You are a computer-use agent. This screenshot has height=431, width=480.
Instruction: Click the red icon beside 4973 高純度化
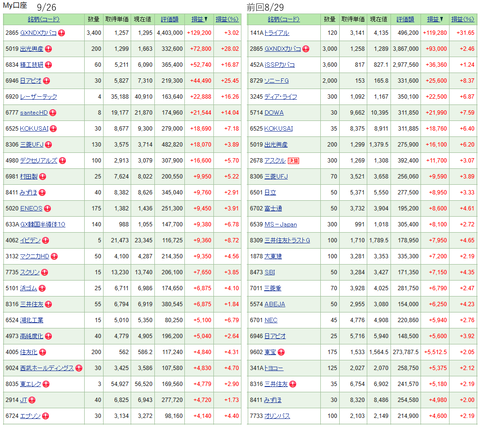[48, 336]
